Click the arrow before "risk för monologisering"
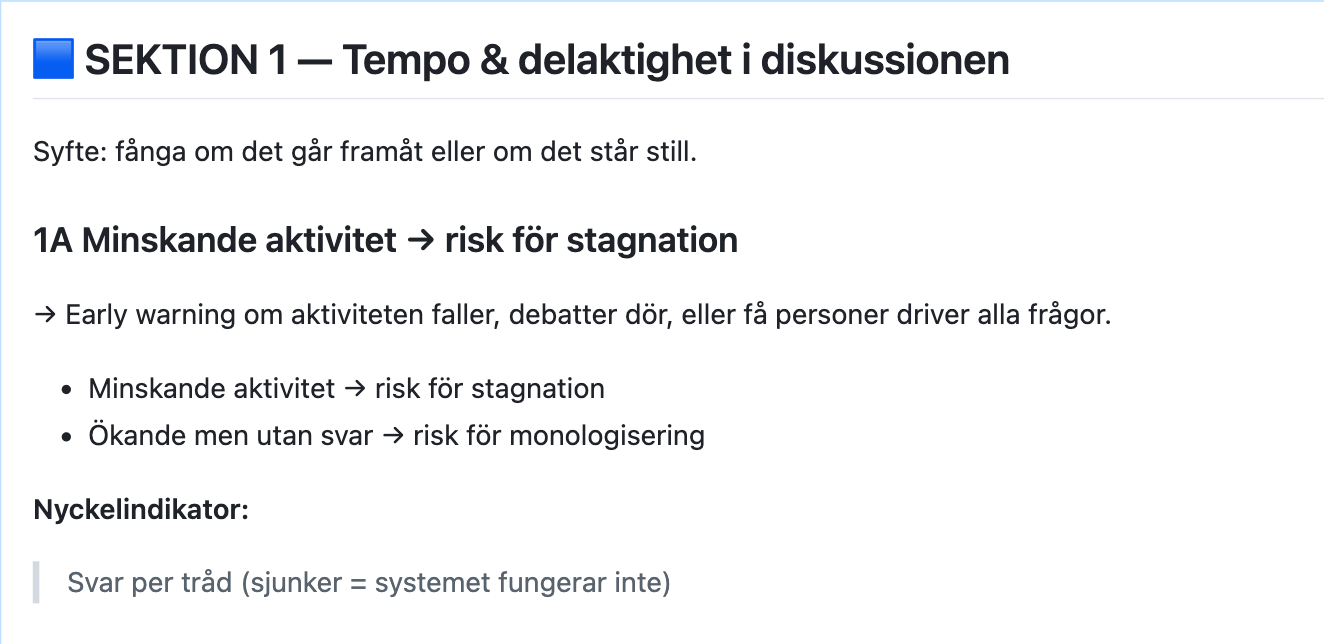The width and height of the screenshot is (1324, 644). point(393,437)
